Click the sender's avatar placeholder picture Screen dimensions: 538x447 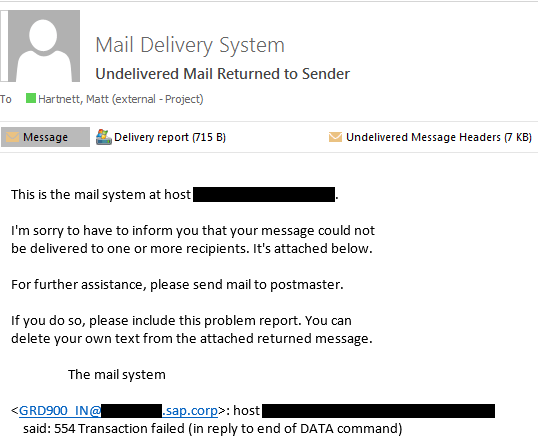coord(40,46)
